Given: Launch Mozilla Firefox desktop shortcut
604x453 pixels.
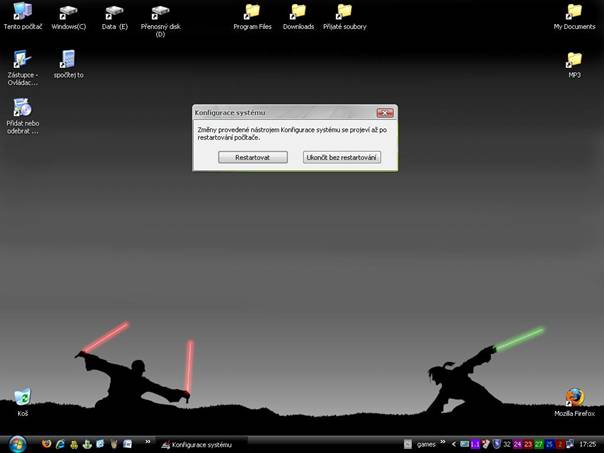Looking at the screenshot, I should click(574, 402).
